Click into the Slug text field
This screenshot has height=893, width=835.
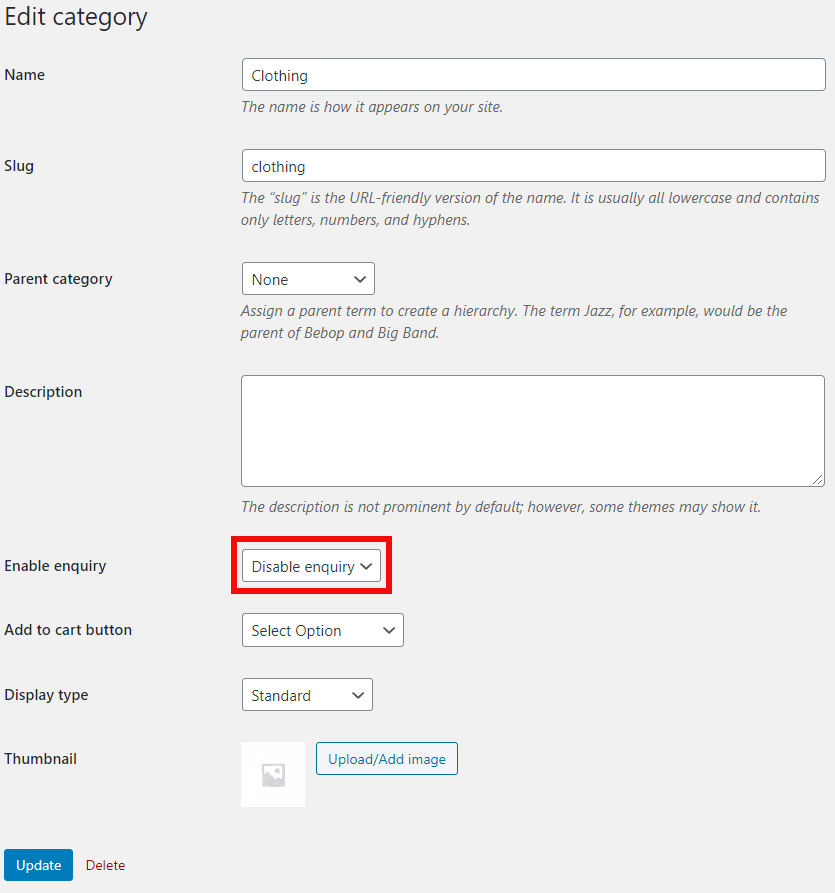tap(533, 166)
